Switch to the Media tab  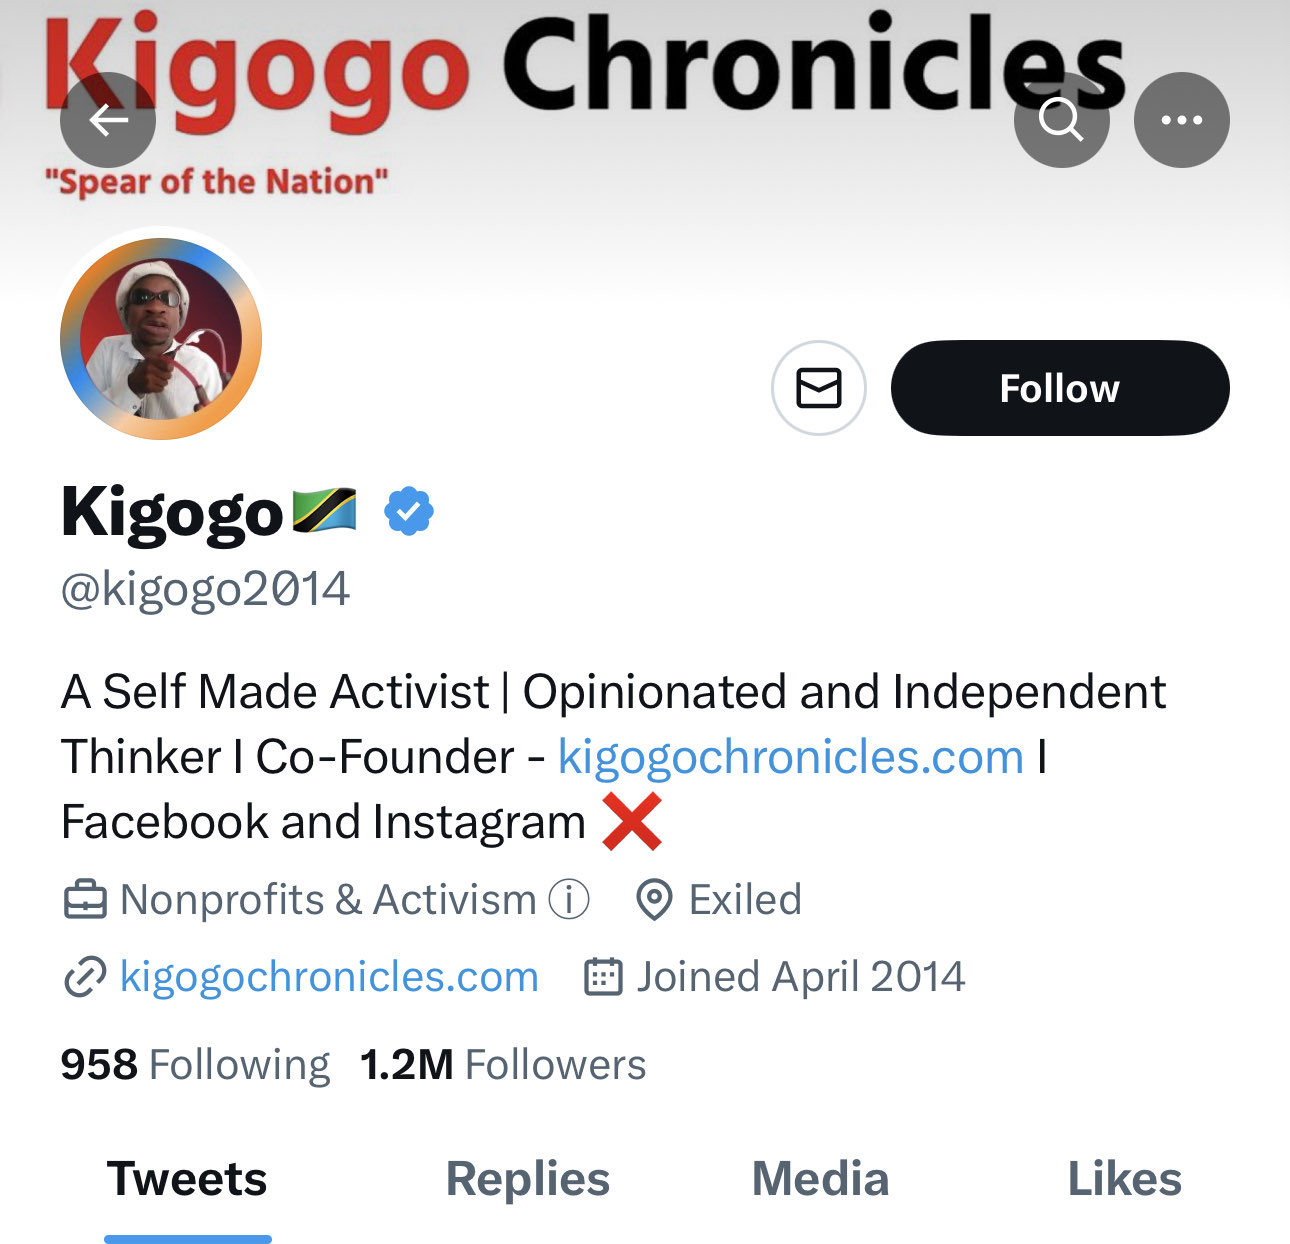pos(820,1179)
